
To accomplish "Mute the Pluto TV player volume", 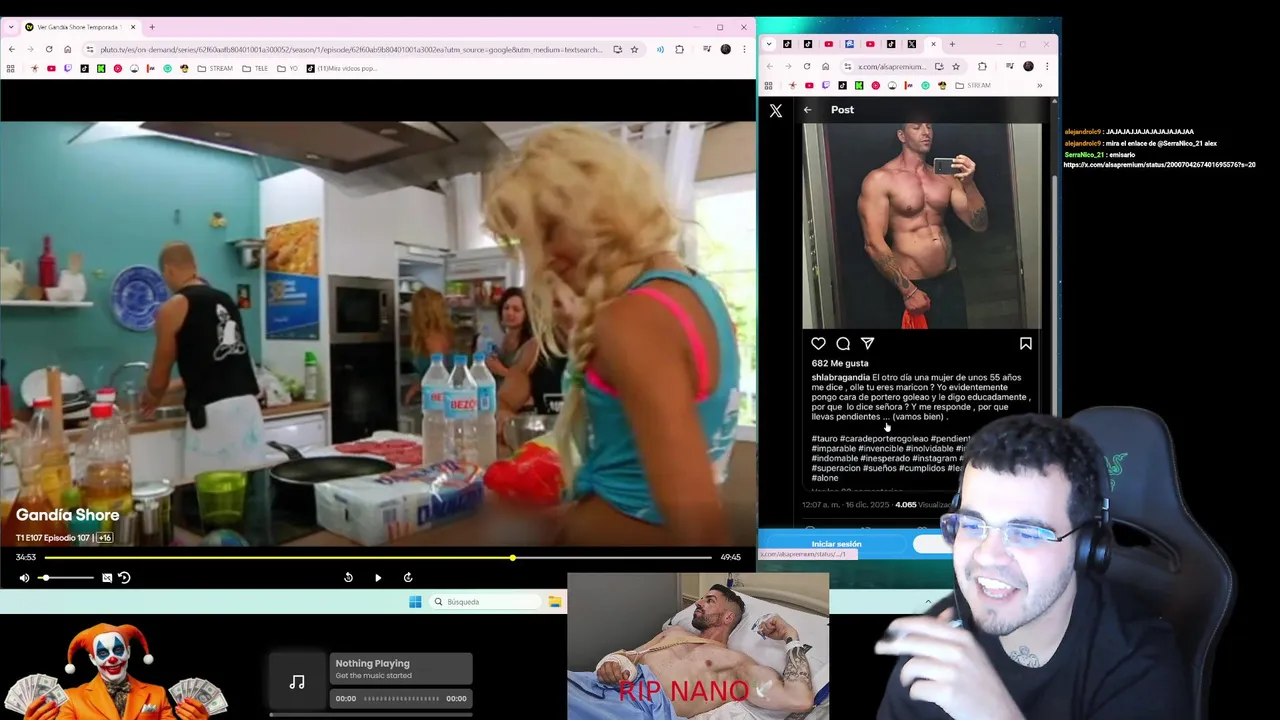I will tap(24, 577).
